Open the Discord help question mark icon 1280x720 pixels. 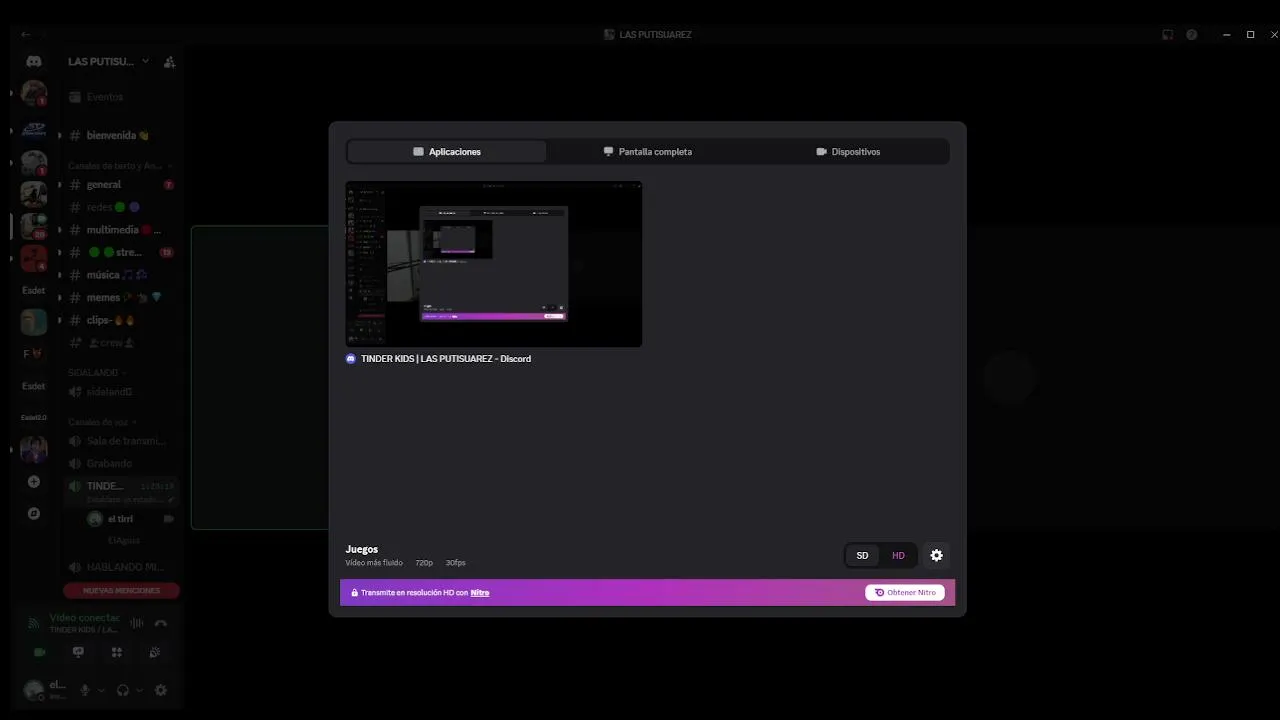click(x=1191, y=35)
